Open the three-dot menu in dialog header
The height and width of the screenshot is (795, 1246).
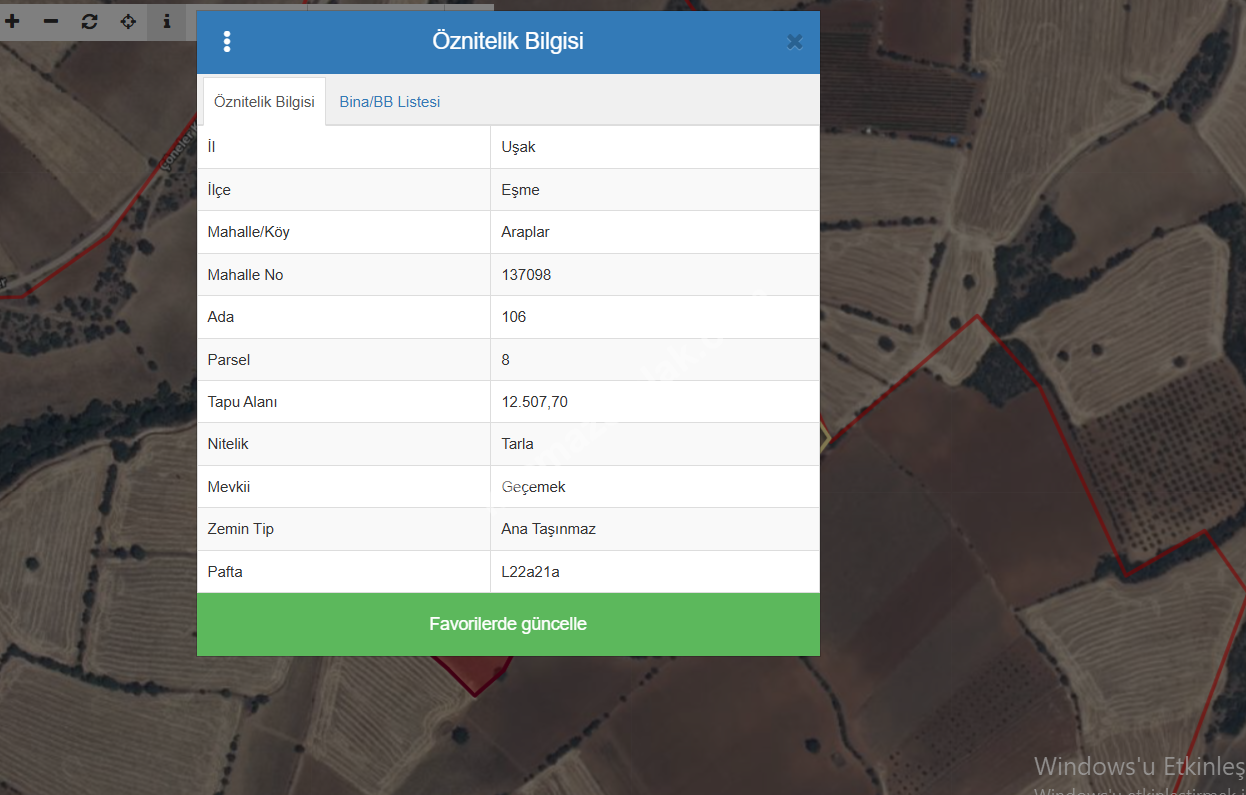[x=227, y=42]
